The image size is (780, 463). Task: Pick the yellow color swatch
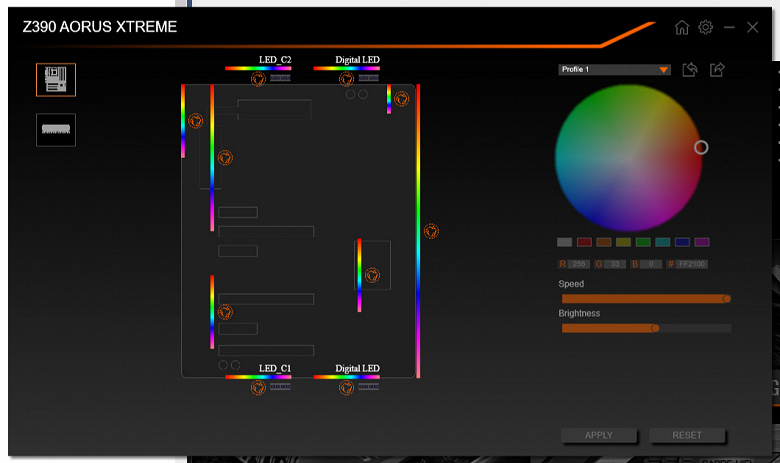coord(623,242)
